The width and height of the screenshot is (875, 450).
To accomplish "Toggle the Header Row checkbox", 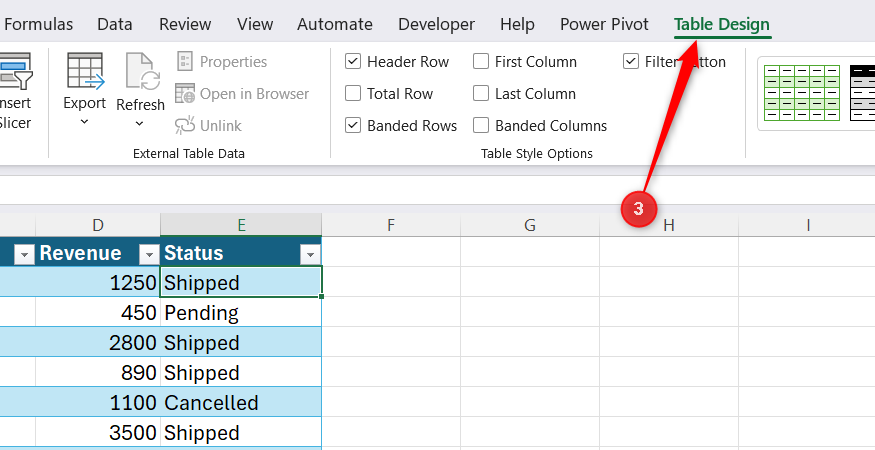I will tap(353, 61).
